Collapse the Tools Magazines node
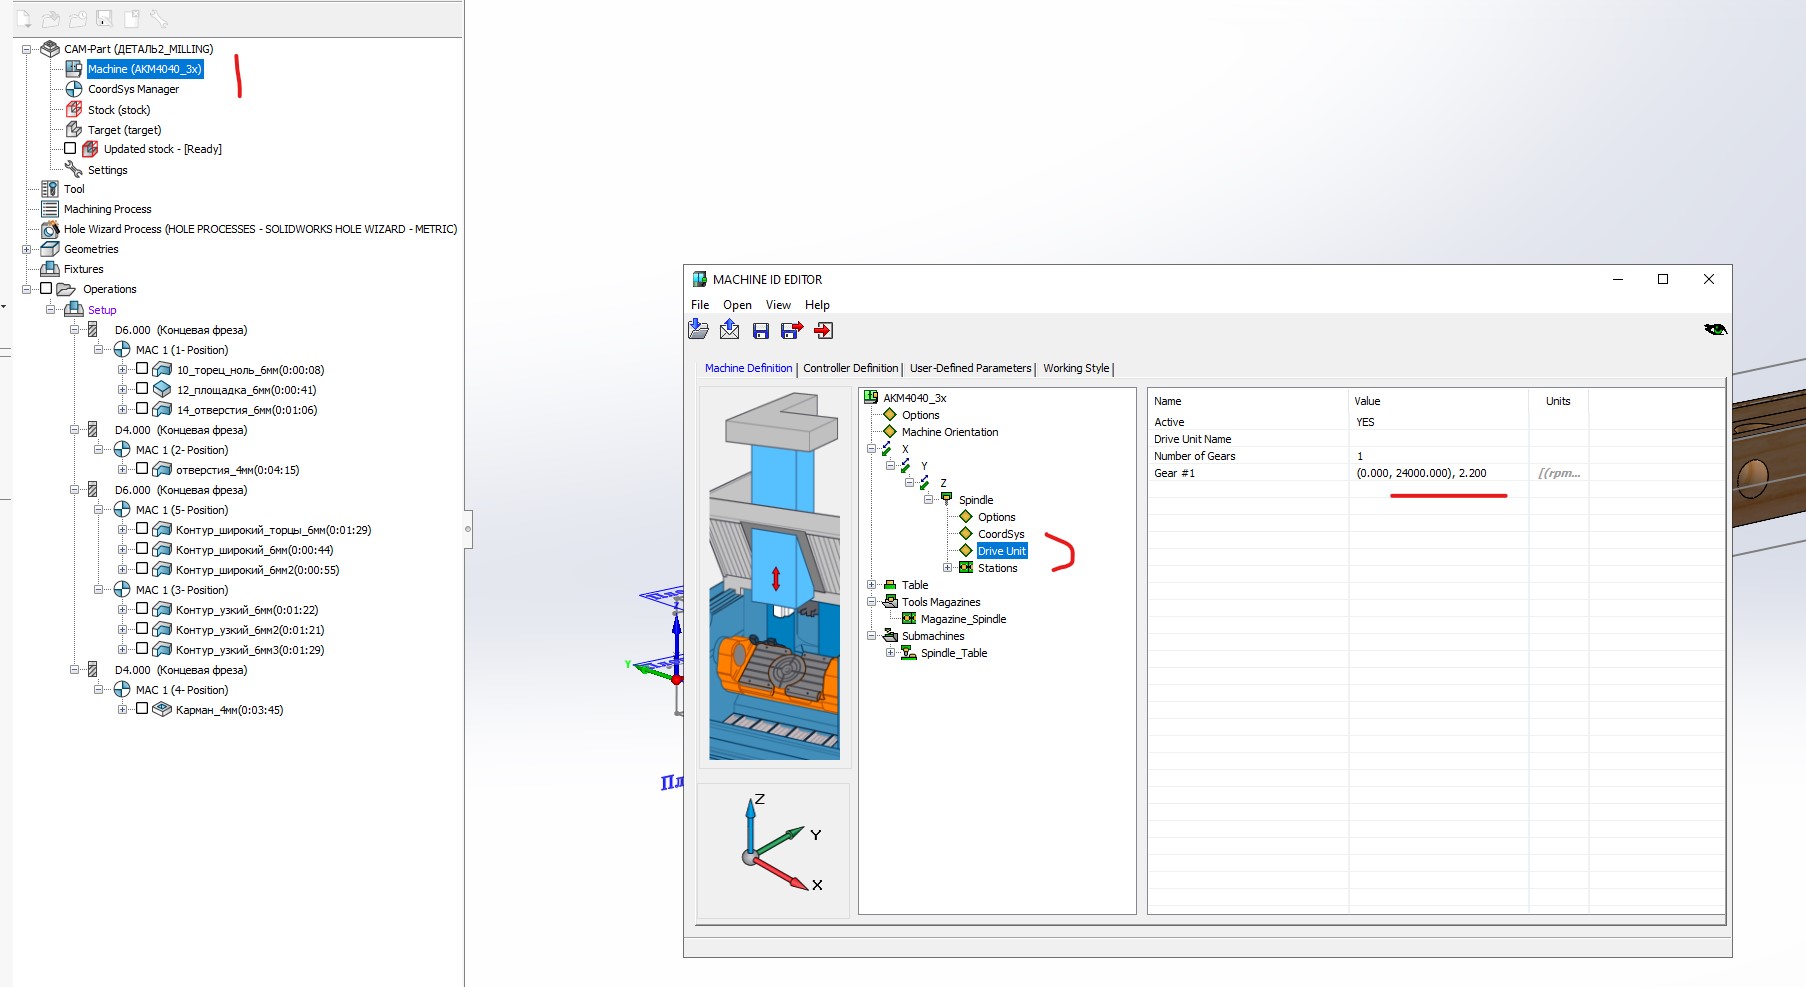 (871, 602)
